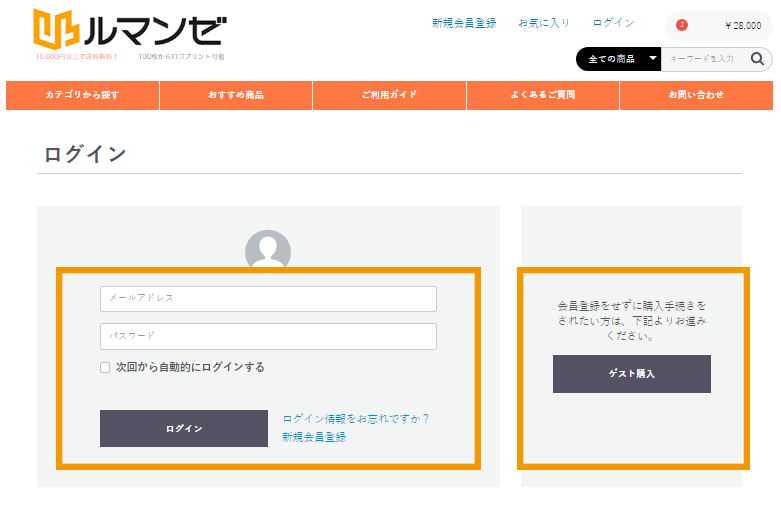The height and width of the screenshot is (512, 781).
Task: Focus the キーワードを入力 search field
Action: point(705,59)
